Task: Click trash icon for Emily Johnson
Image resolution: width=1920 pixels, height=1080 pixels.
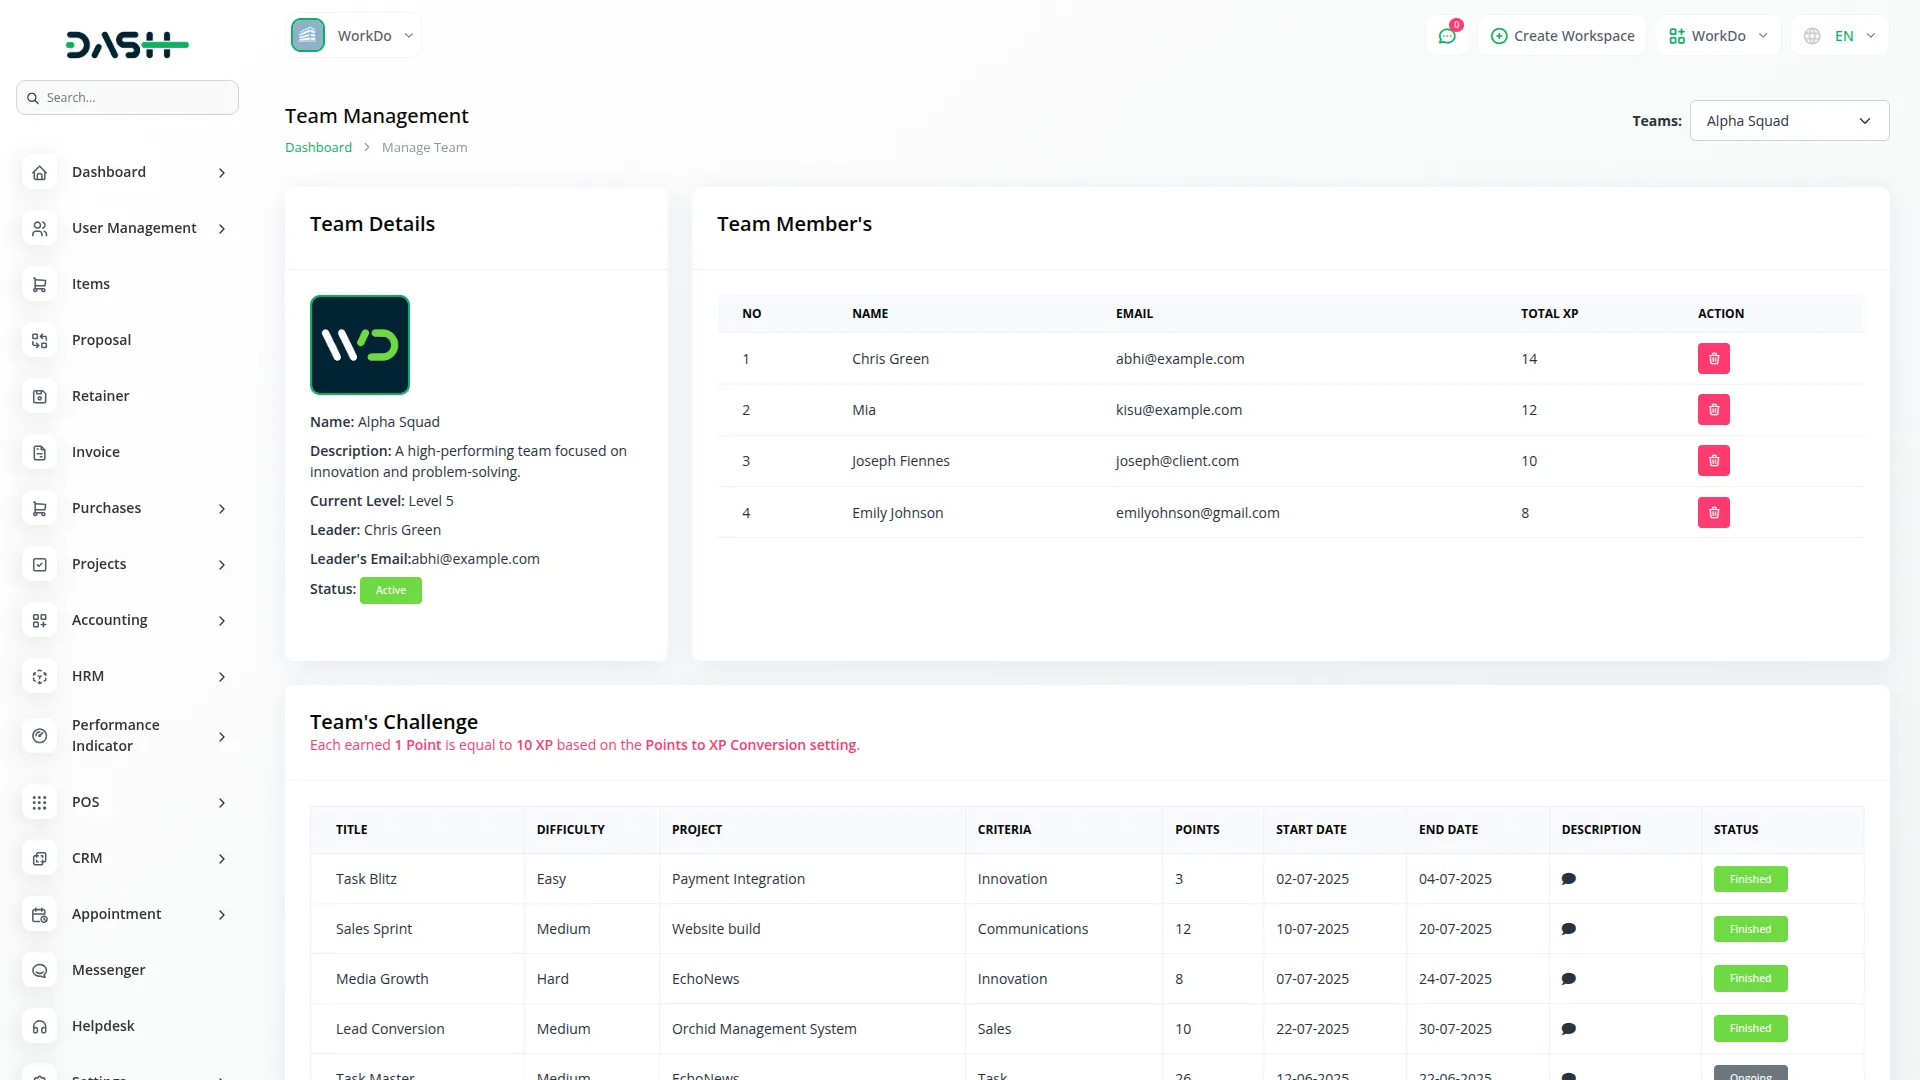Action: (1713, 513)
